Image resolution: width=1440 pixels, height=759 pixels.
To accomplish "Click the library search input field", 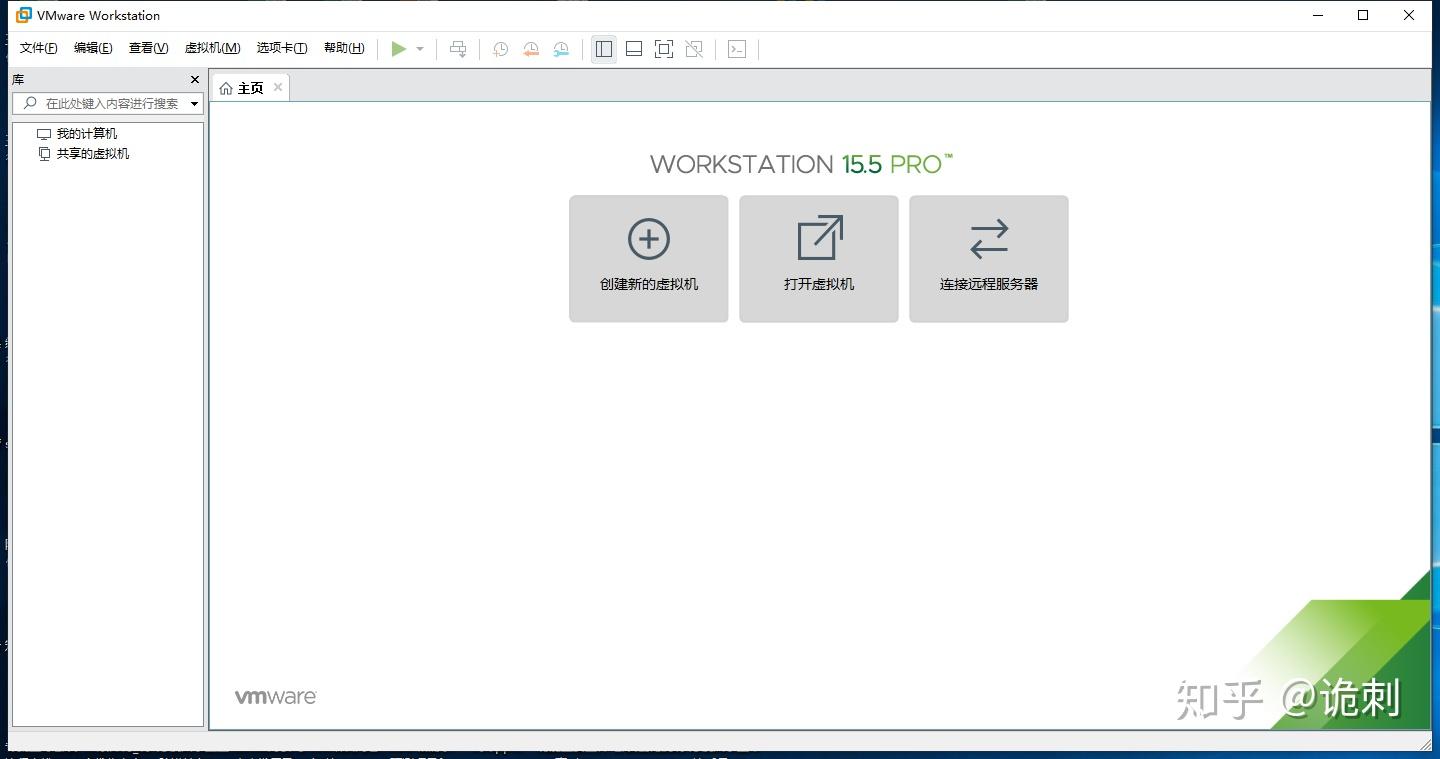I will click(x=105, y=103).
